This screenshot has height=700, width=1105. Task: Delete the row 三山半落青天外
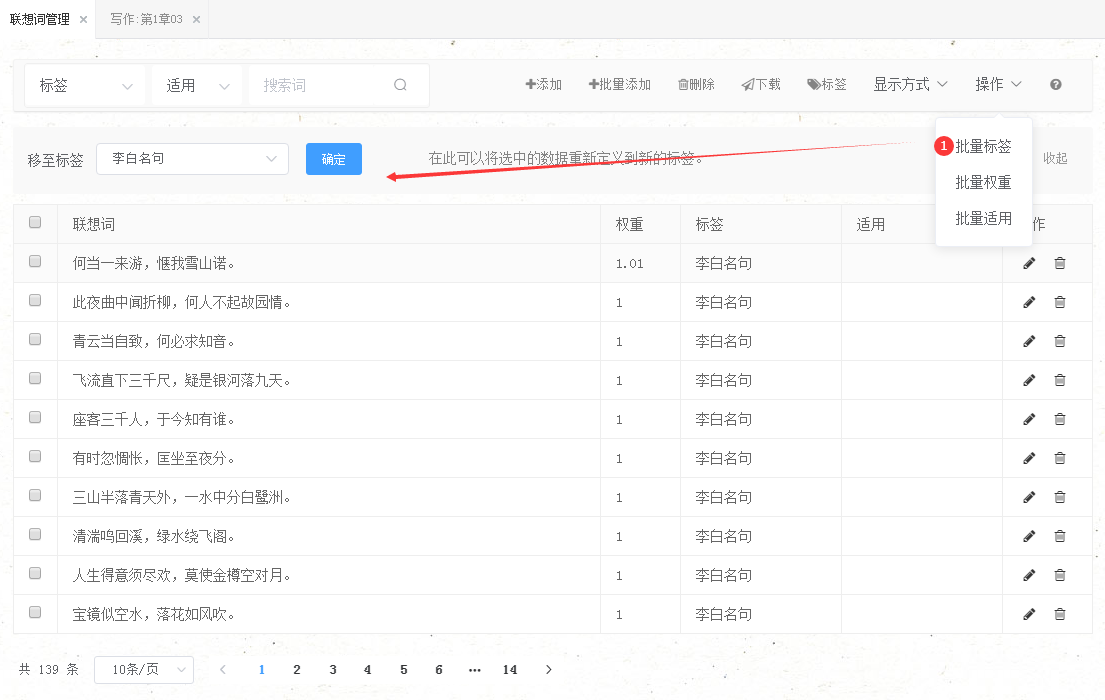[x=1059, y=498]
